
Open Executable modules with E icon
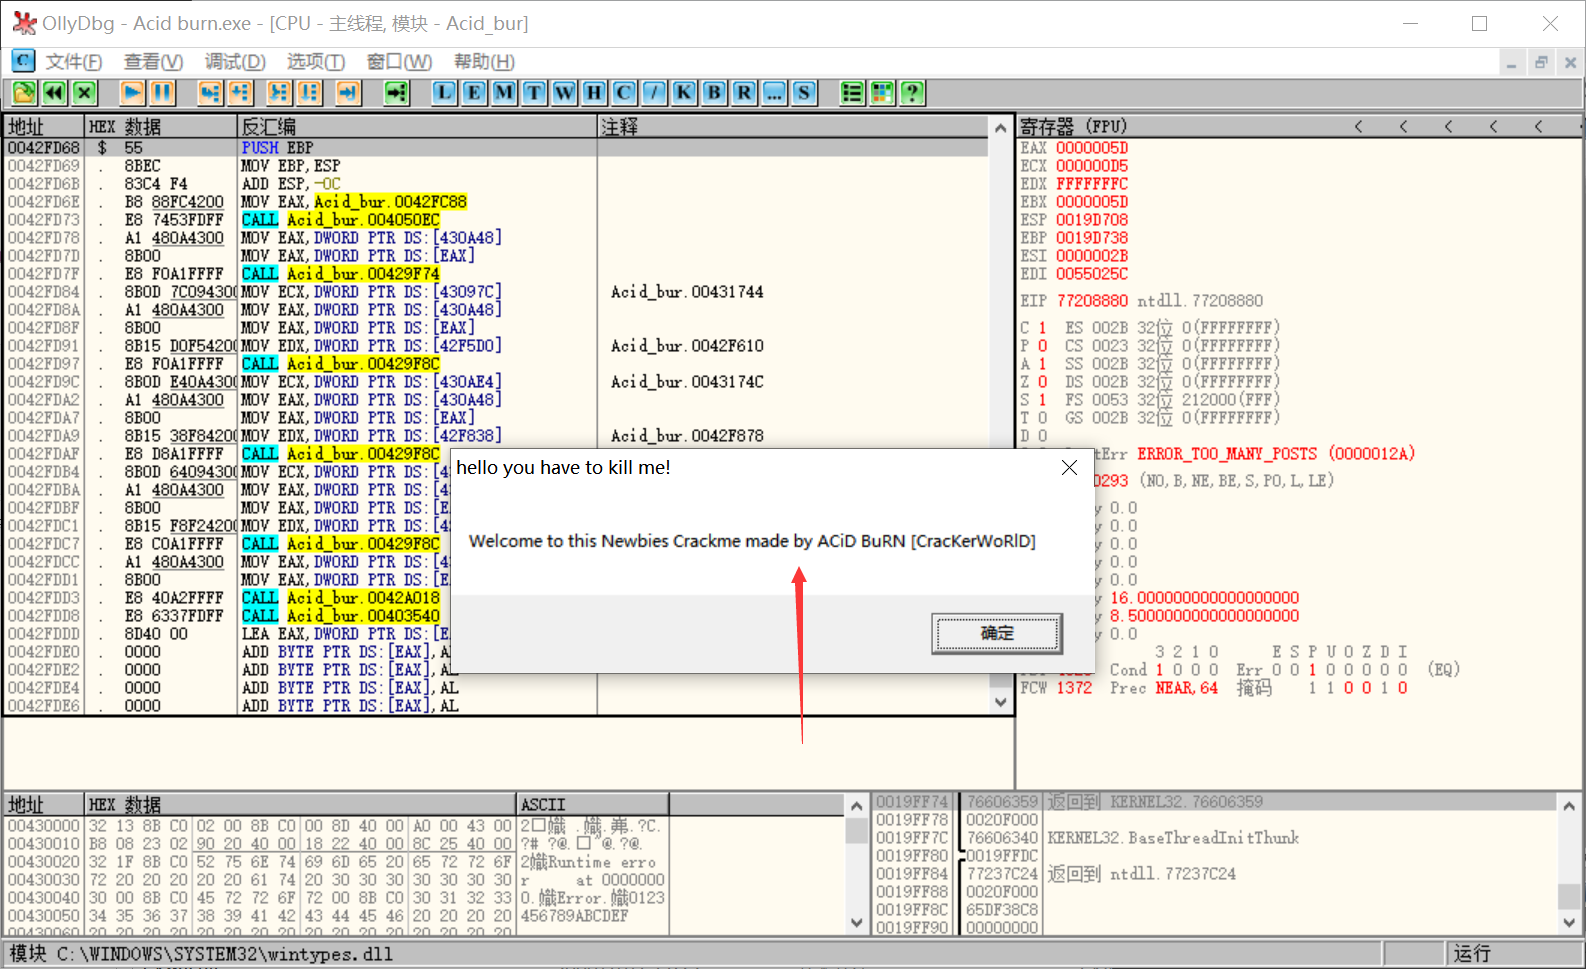(x=474, y=93)
